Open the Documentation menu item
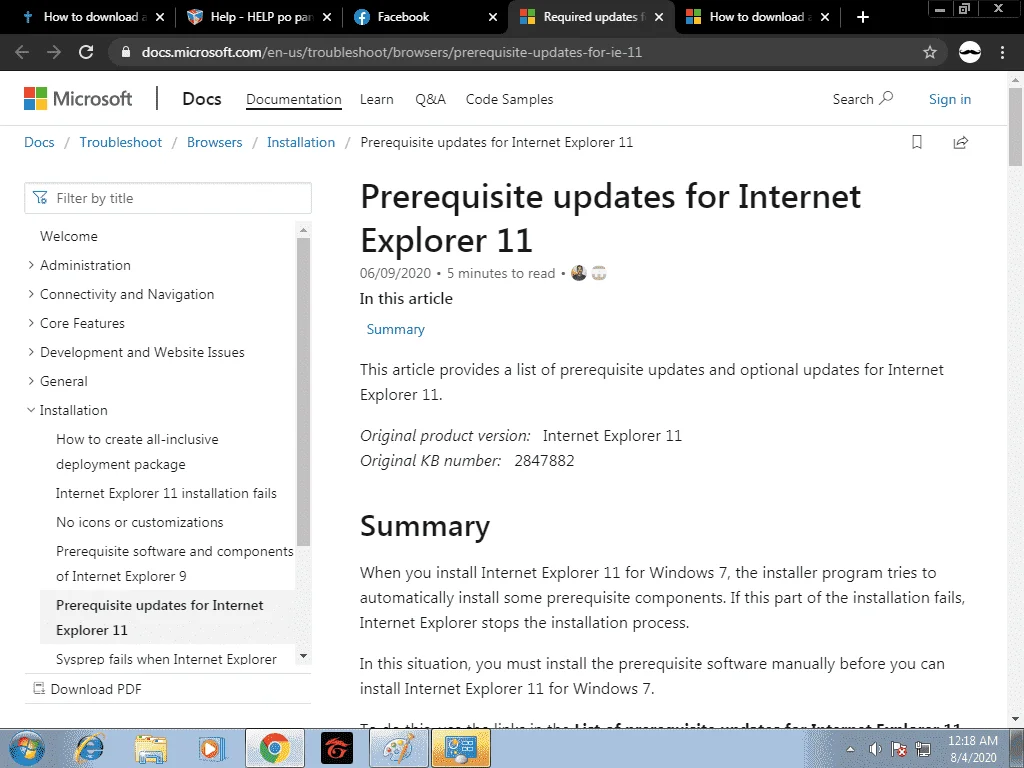 point(294,99)
